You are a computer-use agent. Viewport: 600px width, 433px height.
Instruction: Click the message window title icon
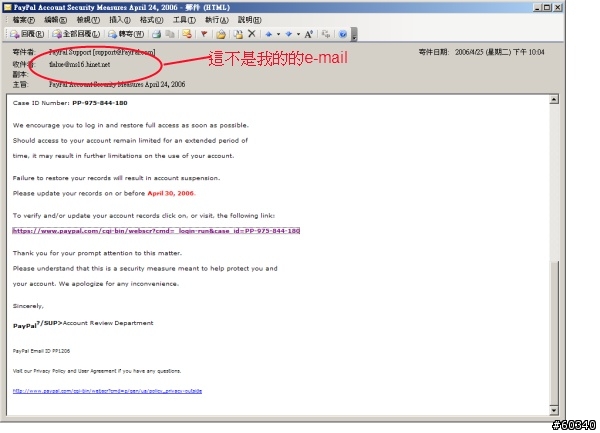click(8, 7)
